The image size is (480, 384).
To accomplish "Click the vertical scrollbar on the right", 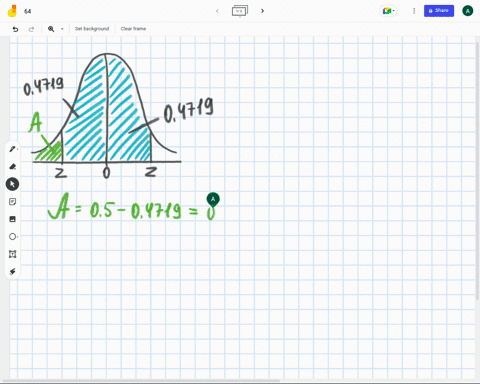I will click(478, 170).
